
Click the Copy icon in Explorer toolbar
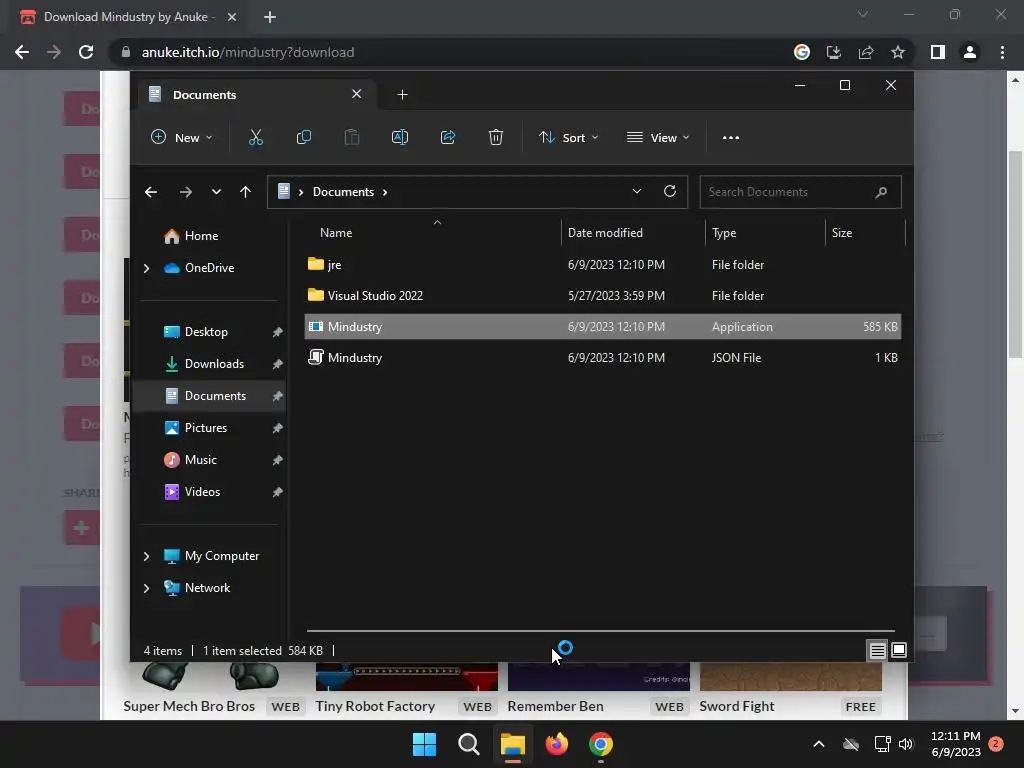pyautogui.click(x=304, y=137)
